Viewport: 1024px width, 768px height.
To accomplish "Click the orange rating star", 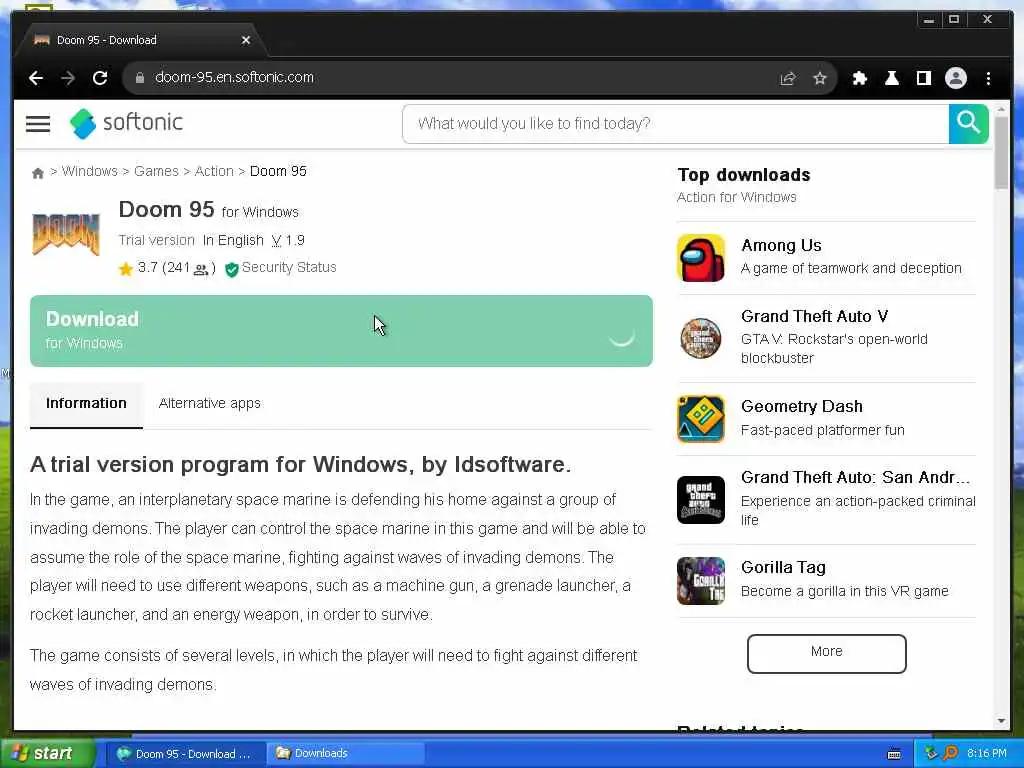I will coord(125,268).
